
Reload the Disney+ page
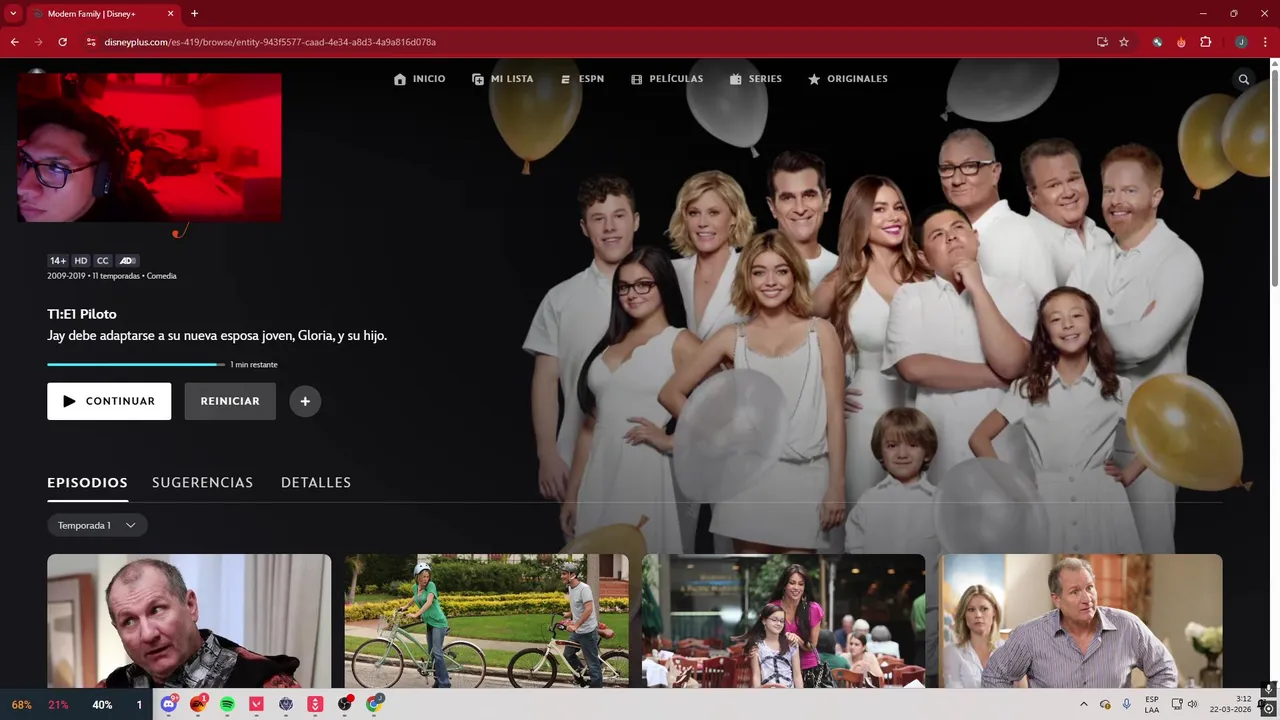tap(62, 42)
